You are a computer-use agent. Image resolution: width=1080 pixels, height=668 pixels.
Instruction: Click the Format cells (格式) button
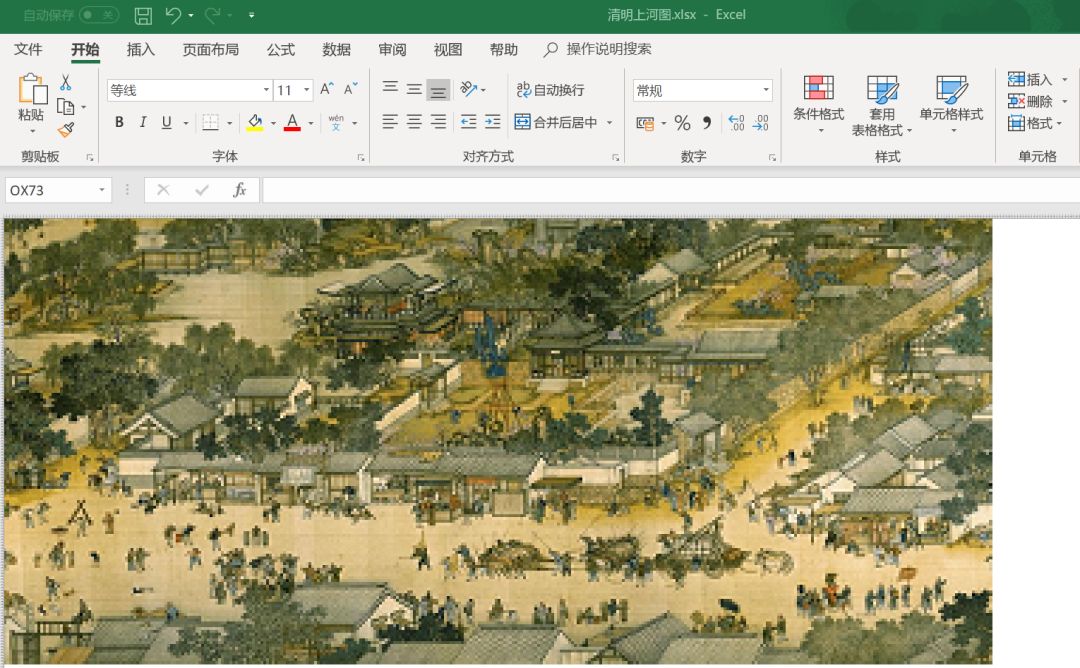(1030, 123)
